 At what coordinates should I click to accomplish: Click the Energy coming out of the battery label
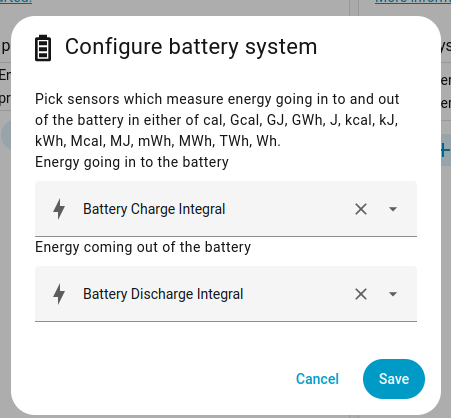click(143, 247)
